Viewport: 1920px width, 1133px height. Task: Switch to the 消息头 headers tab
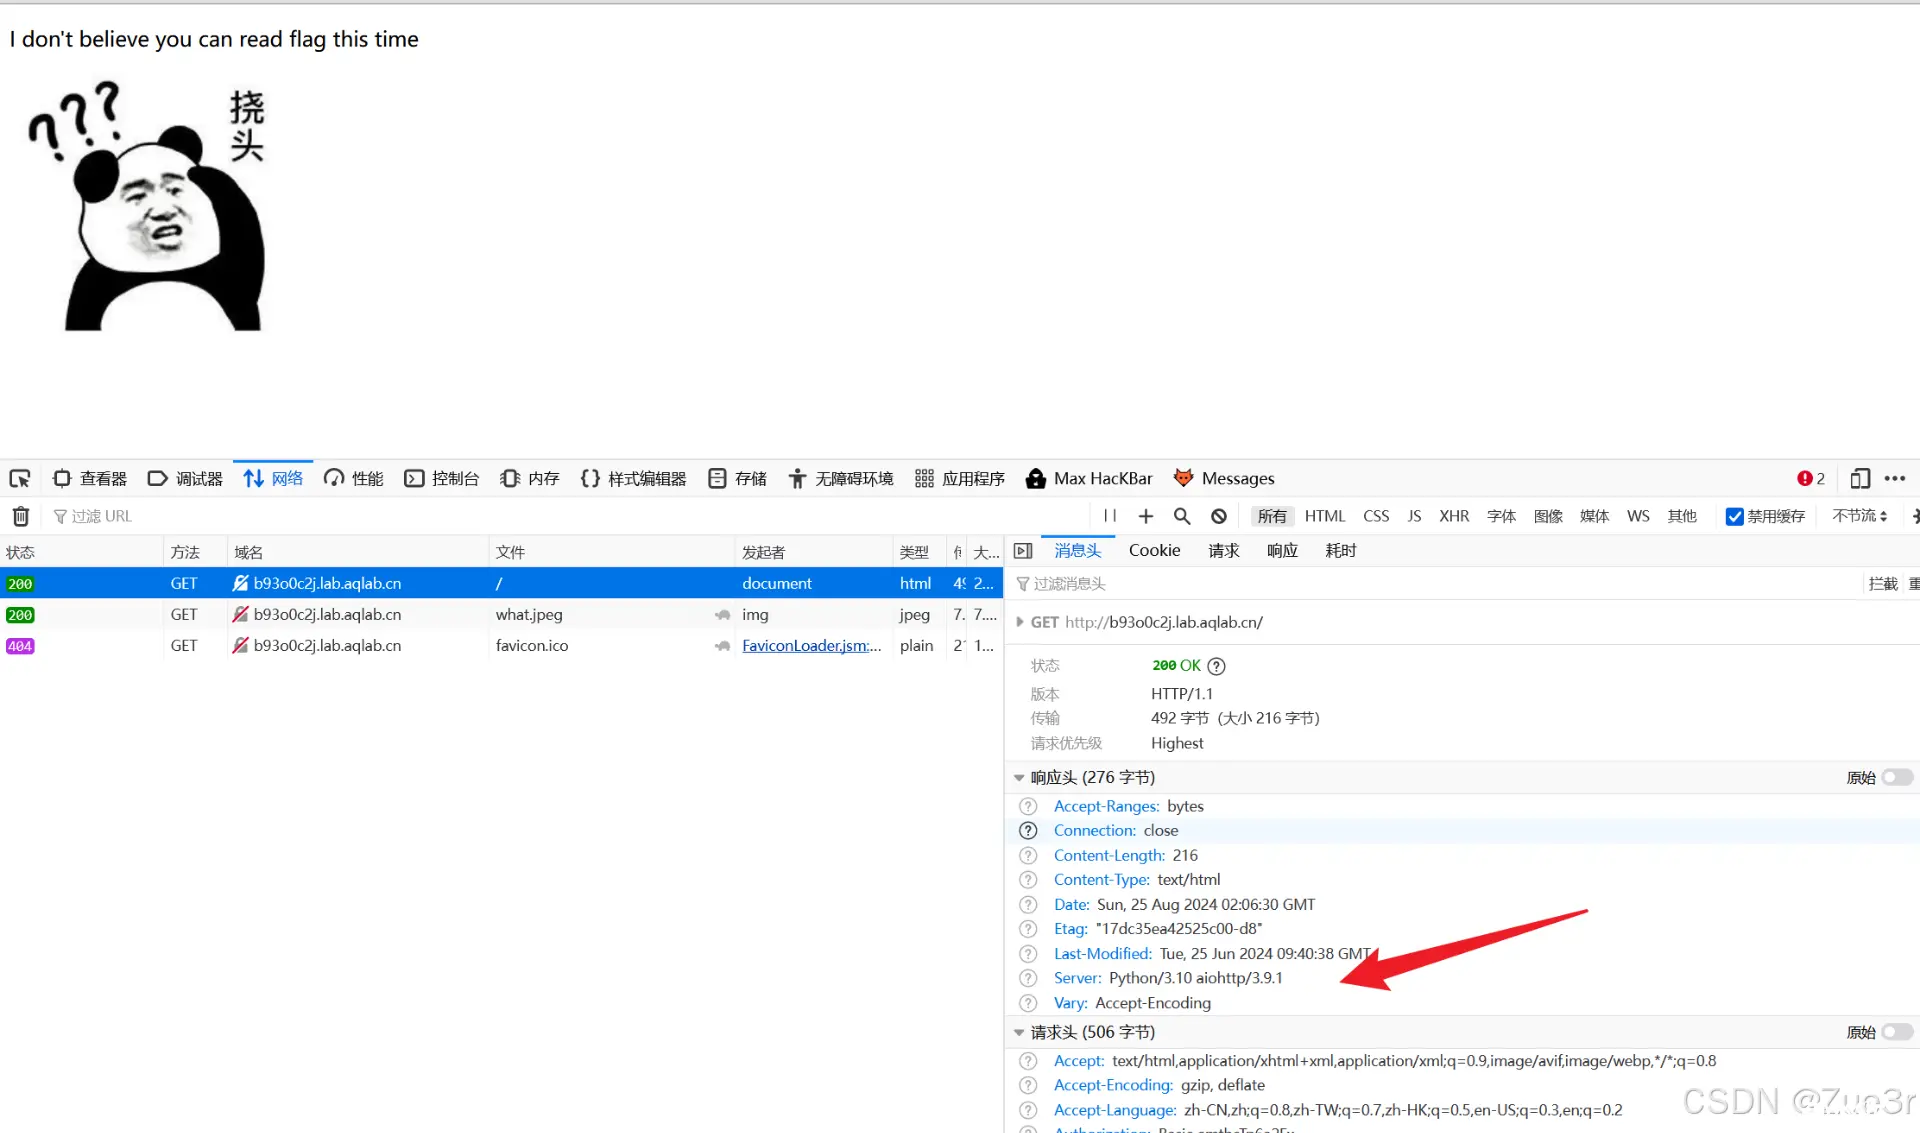(x=1078, y=551)
